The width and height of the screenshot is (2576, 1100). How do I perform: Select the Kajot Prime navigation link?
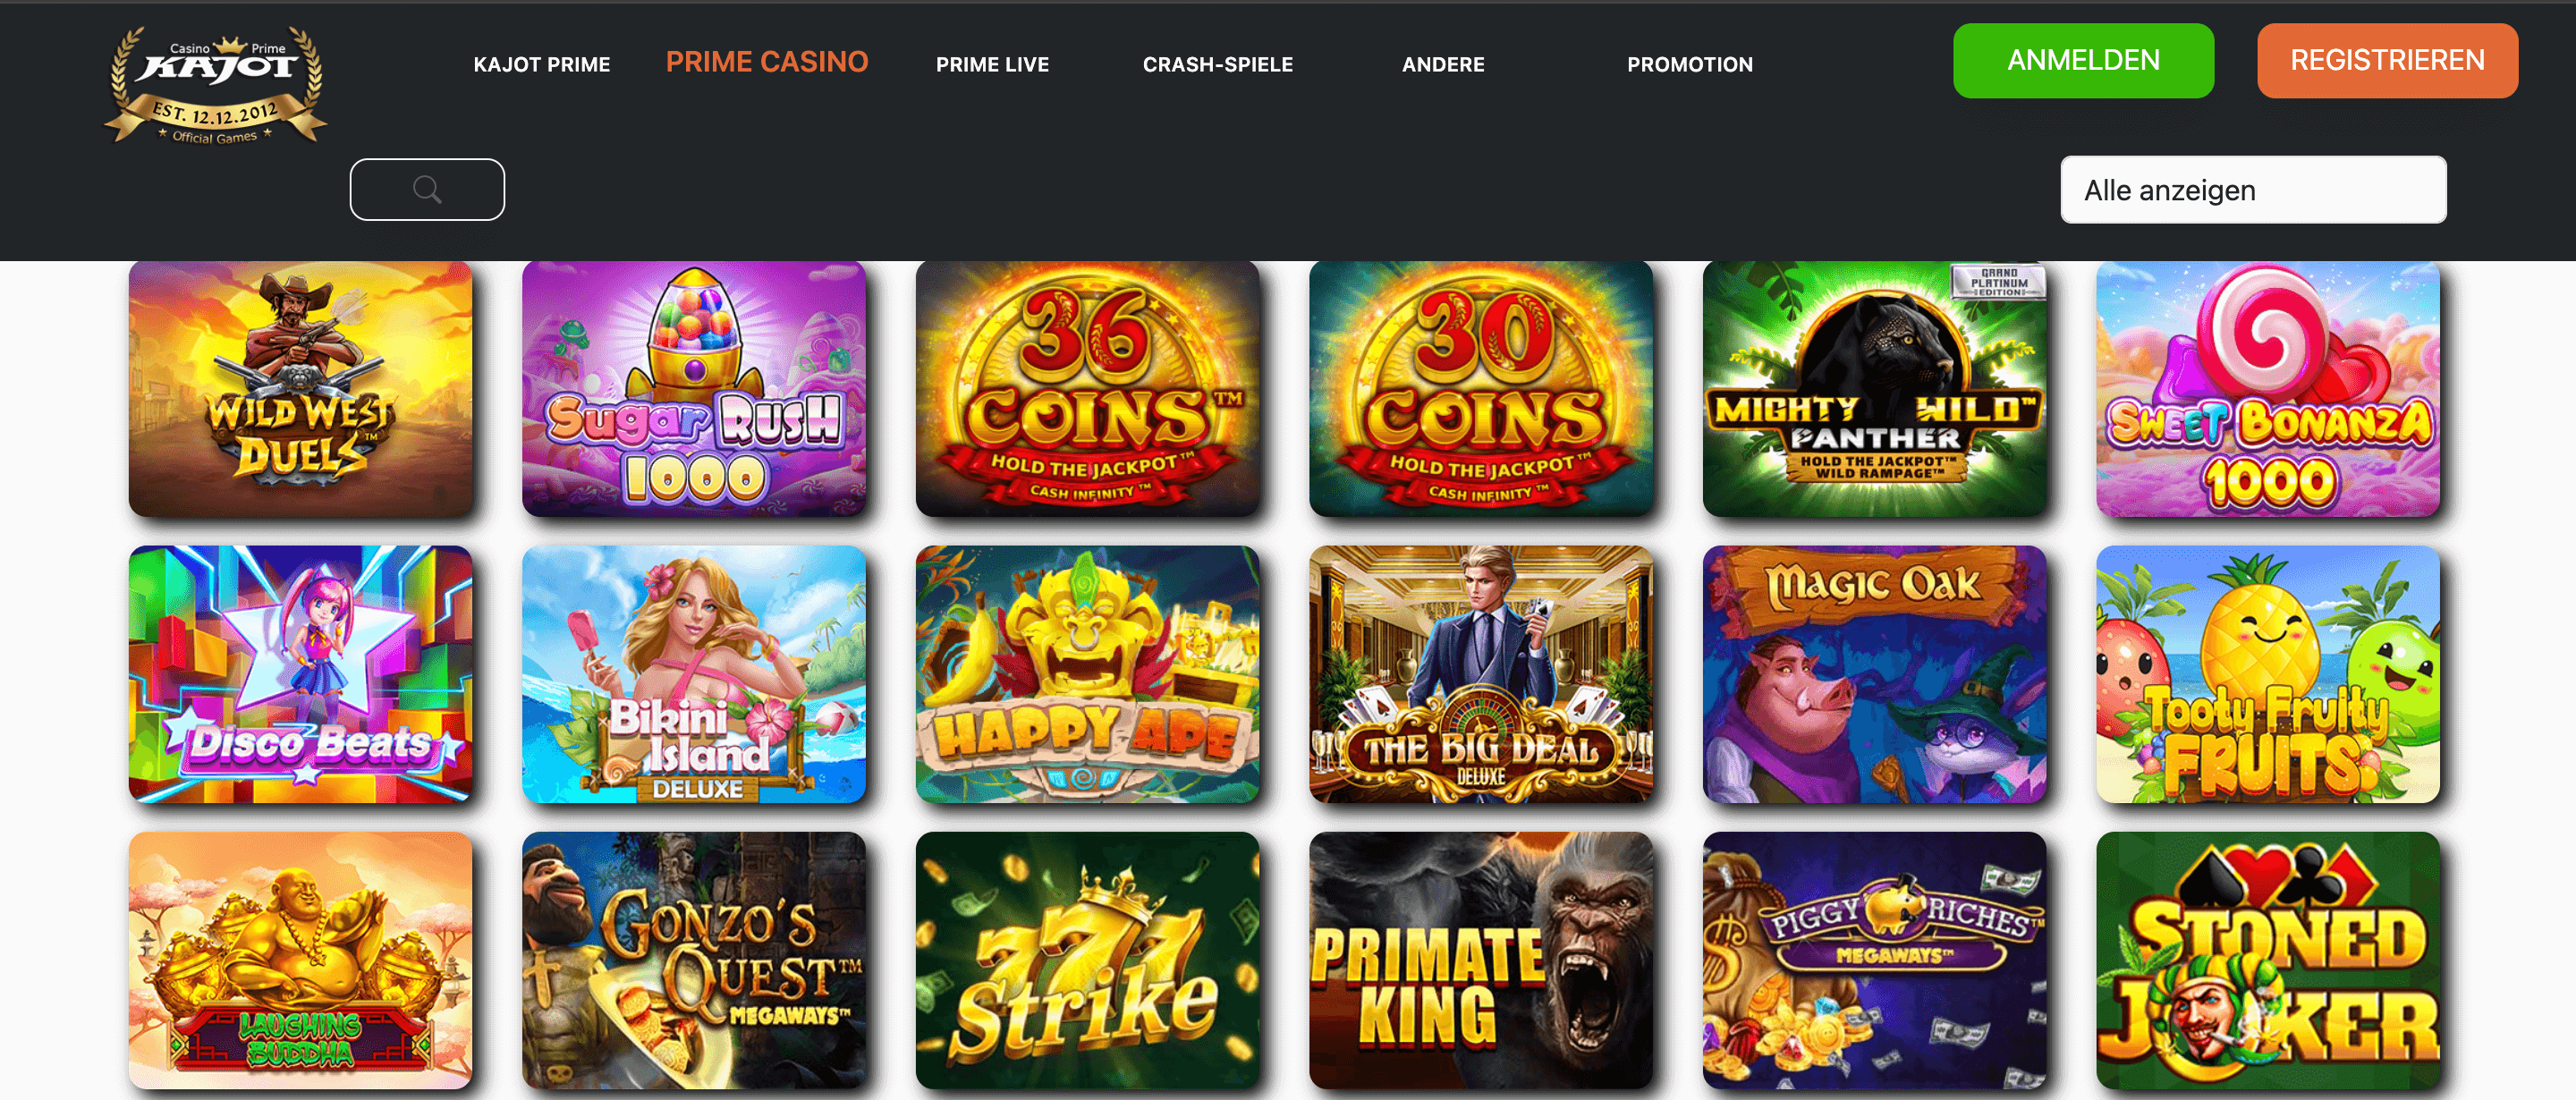541,64
